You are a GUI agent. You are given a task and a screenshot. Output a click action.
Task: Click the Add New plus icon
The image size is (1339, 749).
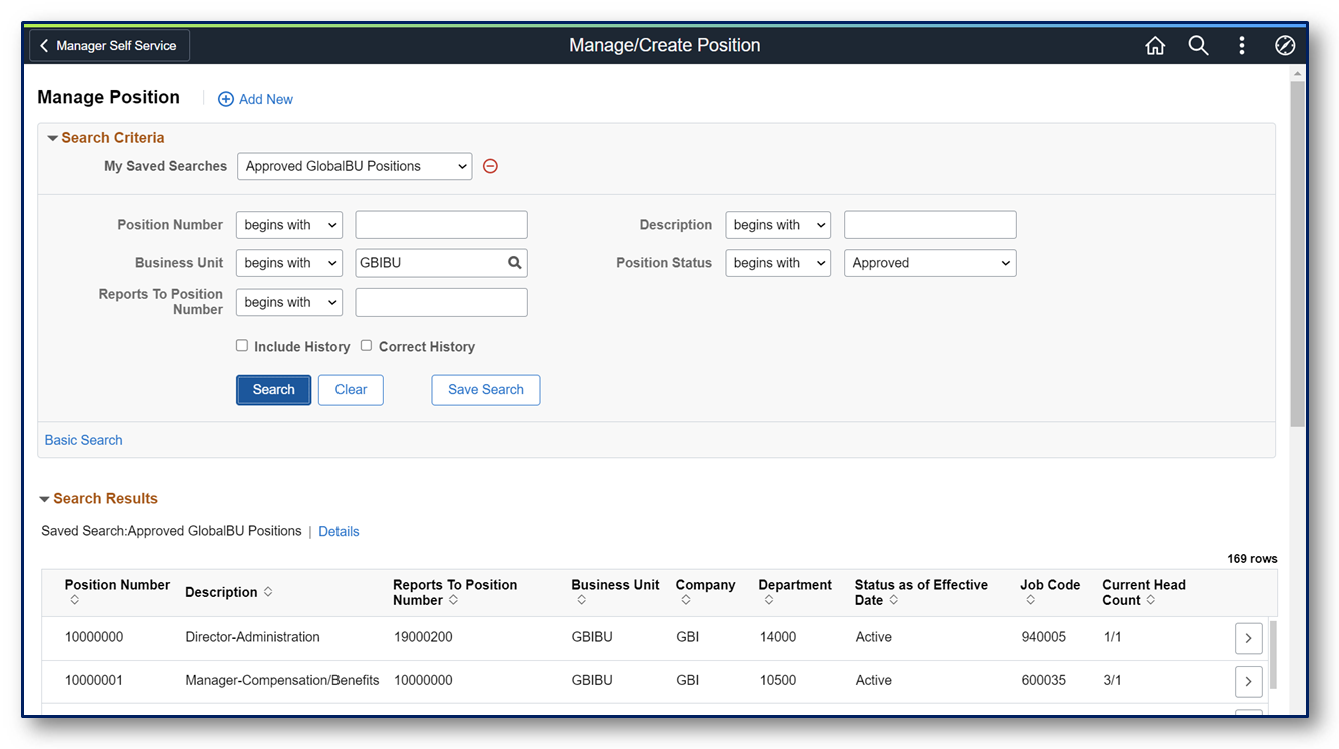pyautogui.click(x=225, y=98)
